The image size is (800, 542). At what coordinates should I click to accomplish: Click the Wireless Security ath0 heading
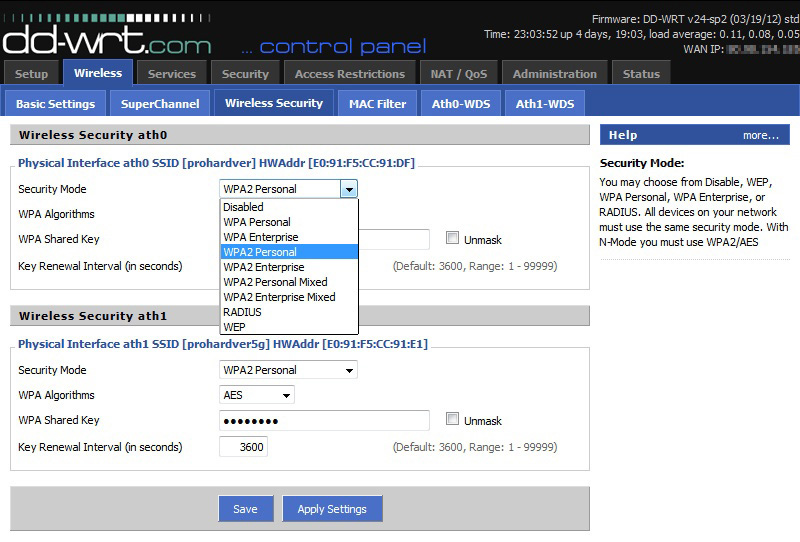pos(93,135)
